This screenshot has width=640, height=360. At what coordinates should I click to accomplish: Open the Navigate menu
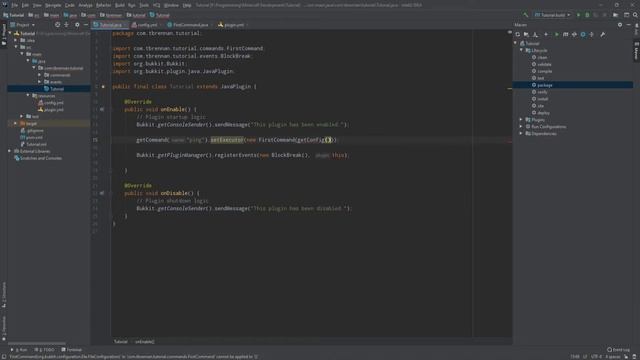tap(53, 5)
